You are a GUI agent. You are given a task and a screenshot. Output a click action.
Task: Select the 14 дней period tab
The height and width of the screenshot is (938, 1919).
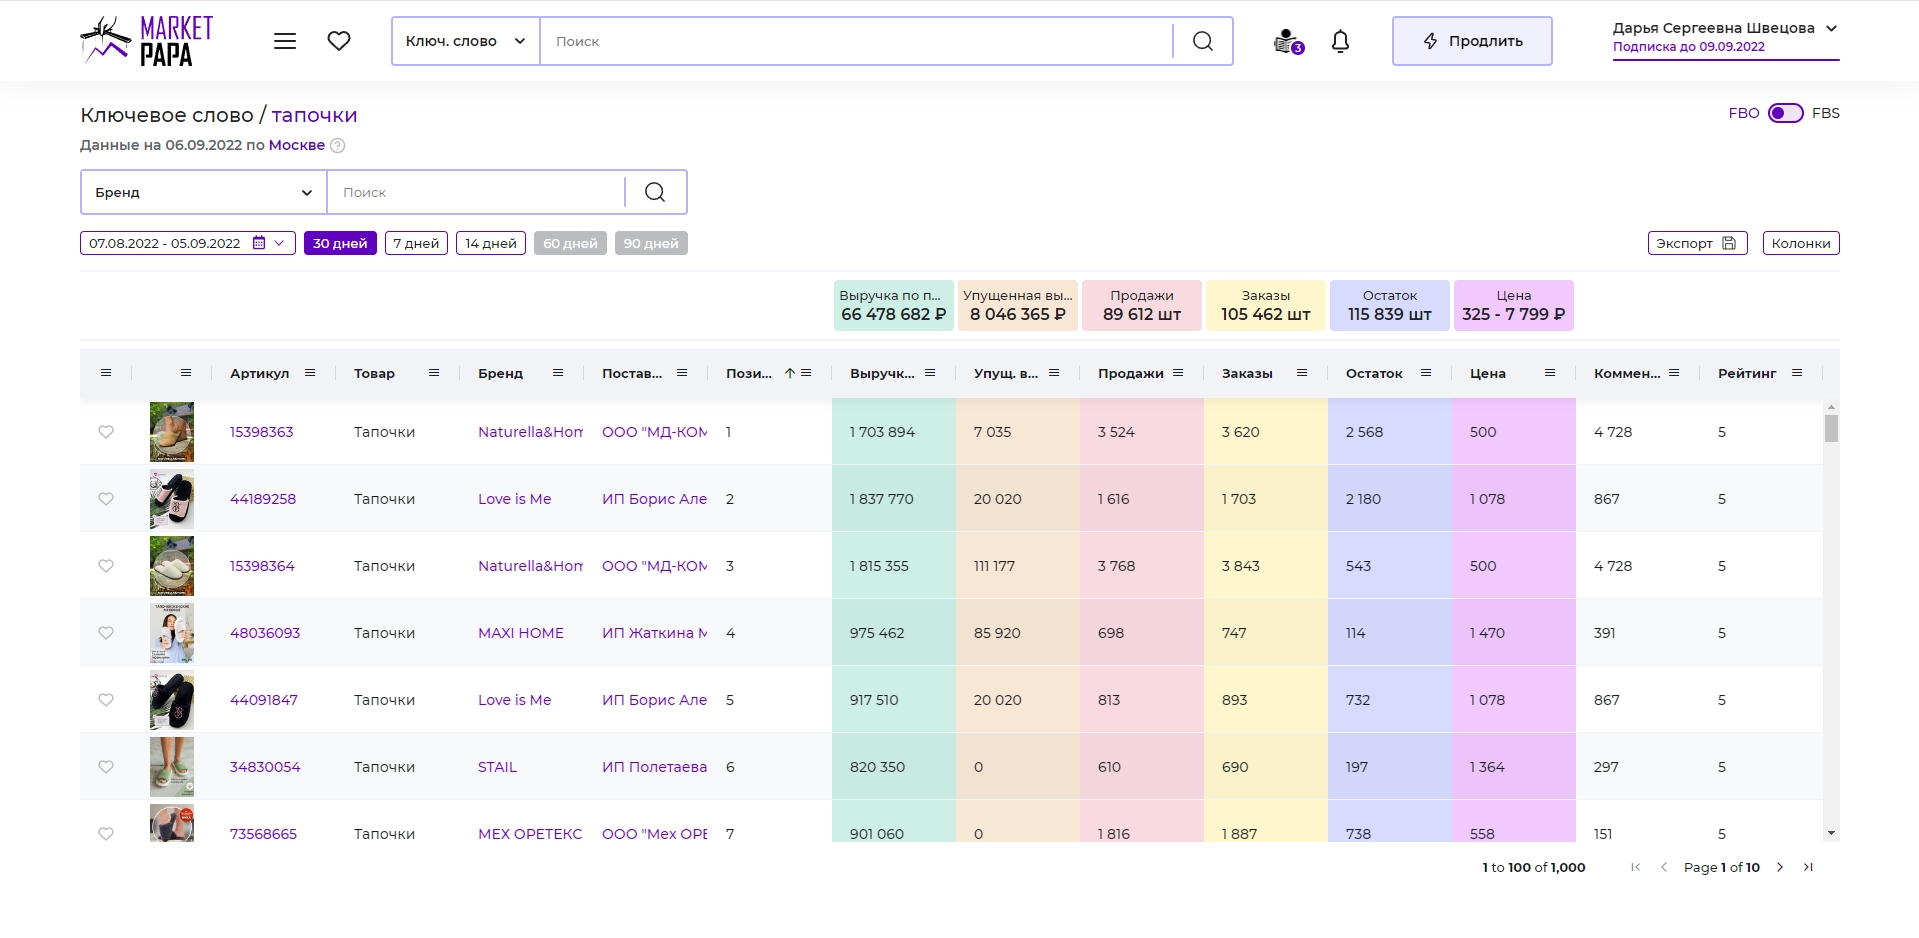[491, 243]
